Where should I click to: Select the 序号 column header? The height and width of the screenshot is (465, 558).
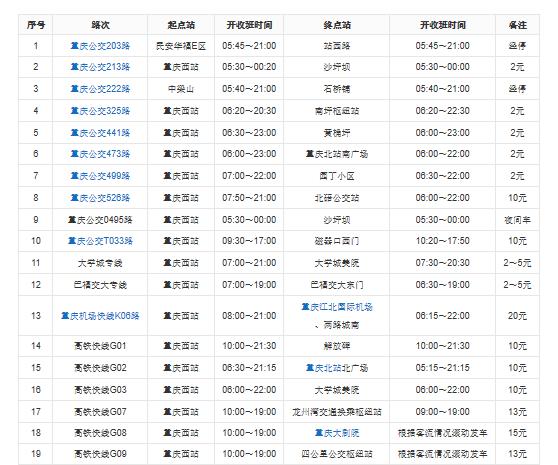(x=36, y=25)
